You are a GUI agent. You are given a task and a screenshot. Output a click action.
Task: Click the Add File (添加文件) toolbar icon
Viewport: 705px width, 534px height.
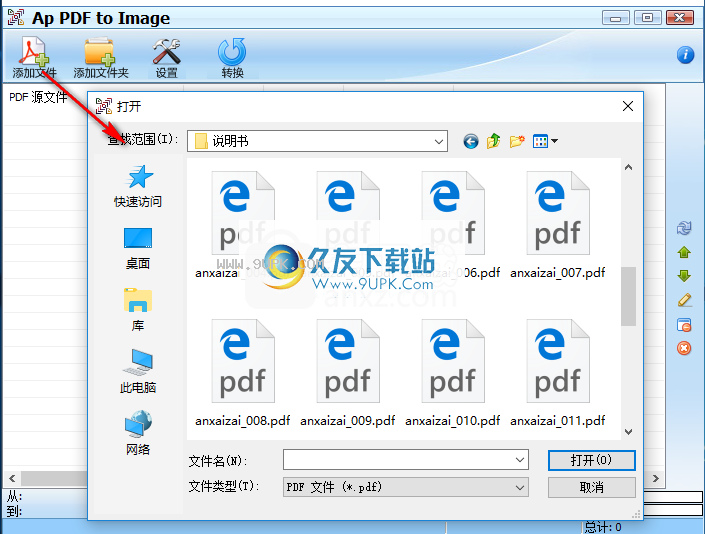pos(34,58)
